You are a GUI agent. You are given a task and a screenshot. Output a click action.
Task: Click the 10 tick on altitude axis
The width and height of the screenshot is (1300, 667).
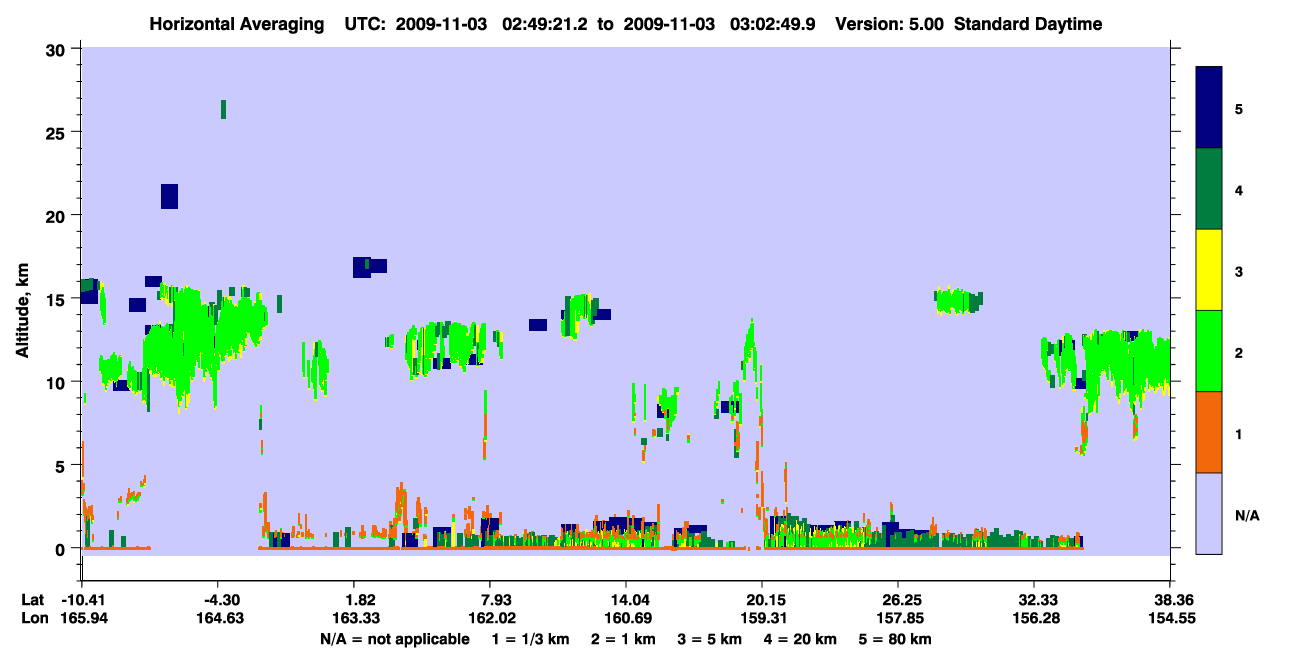click(x=58, y=382)
